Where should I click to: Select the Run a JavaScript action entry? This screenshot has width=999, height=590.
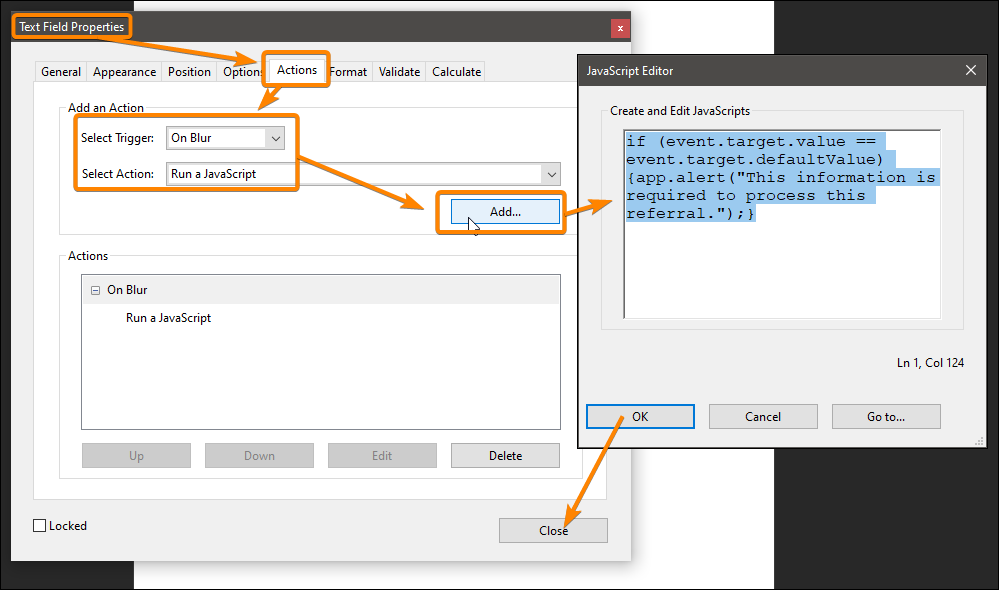point(170,317)
